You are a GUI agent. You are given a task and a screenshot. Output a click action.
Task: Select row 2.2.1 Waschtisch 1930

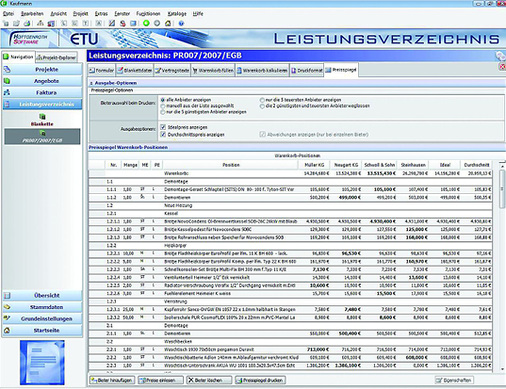click(290, 349)
